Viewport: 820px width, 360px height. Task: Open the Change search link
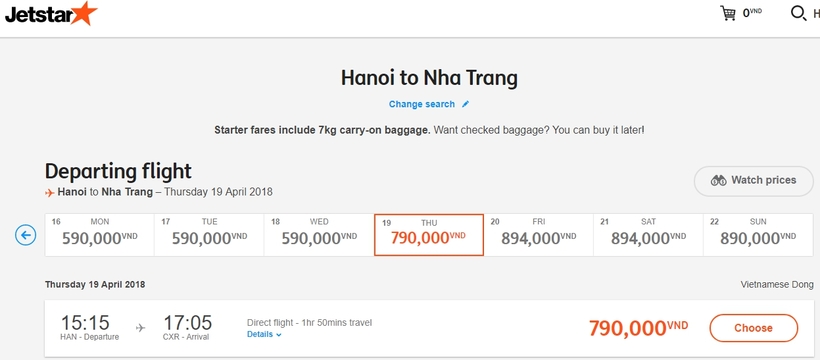point(422,104)
